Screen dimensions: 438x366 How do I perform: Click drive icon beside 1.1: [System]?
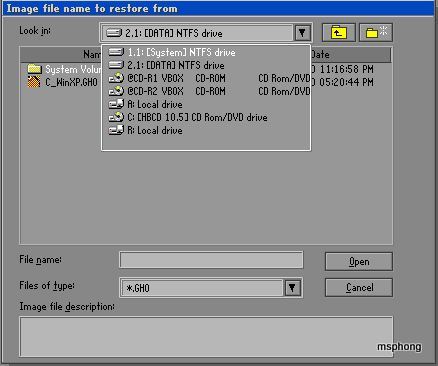coord(116,52)
